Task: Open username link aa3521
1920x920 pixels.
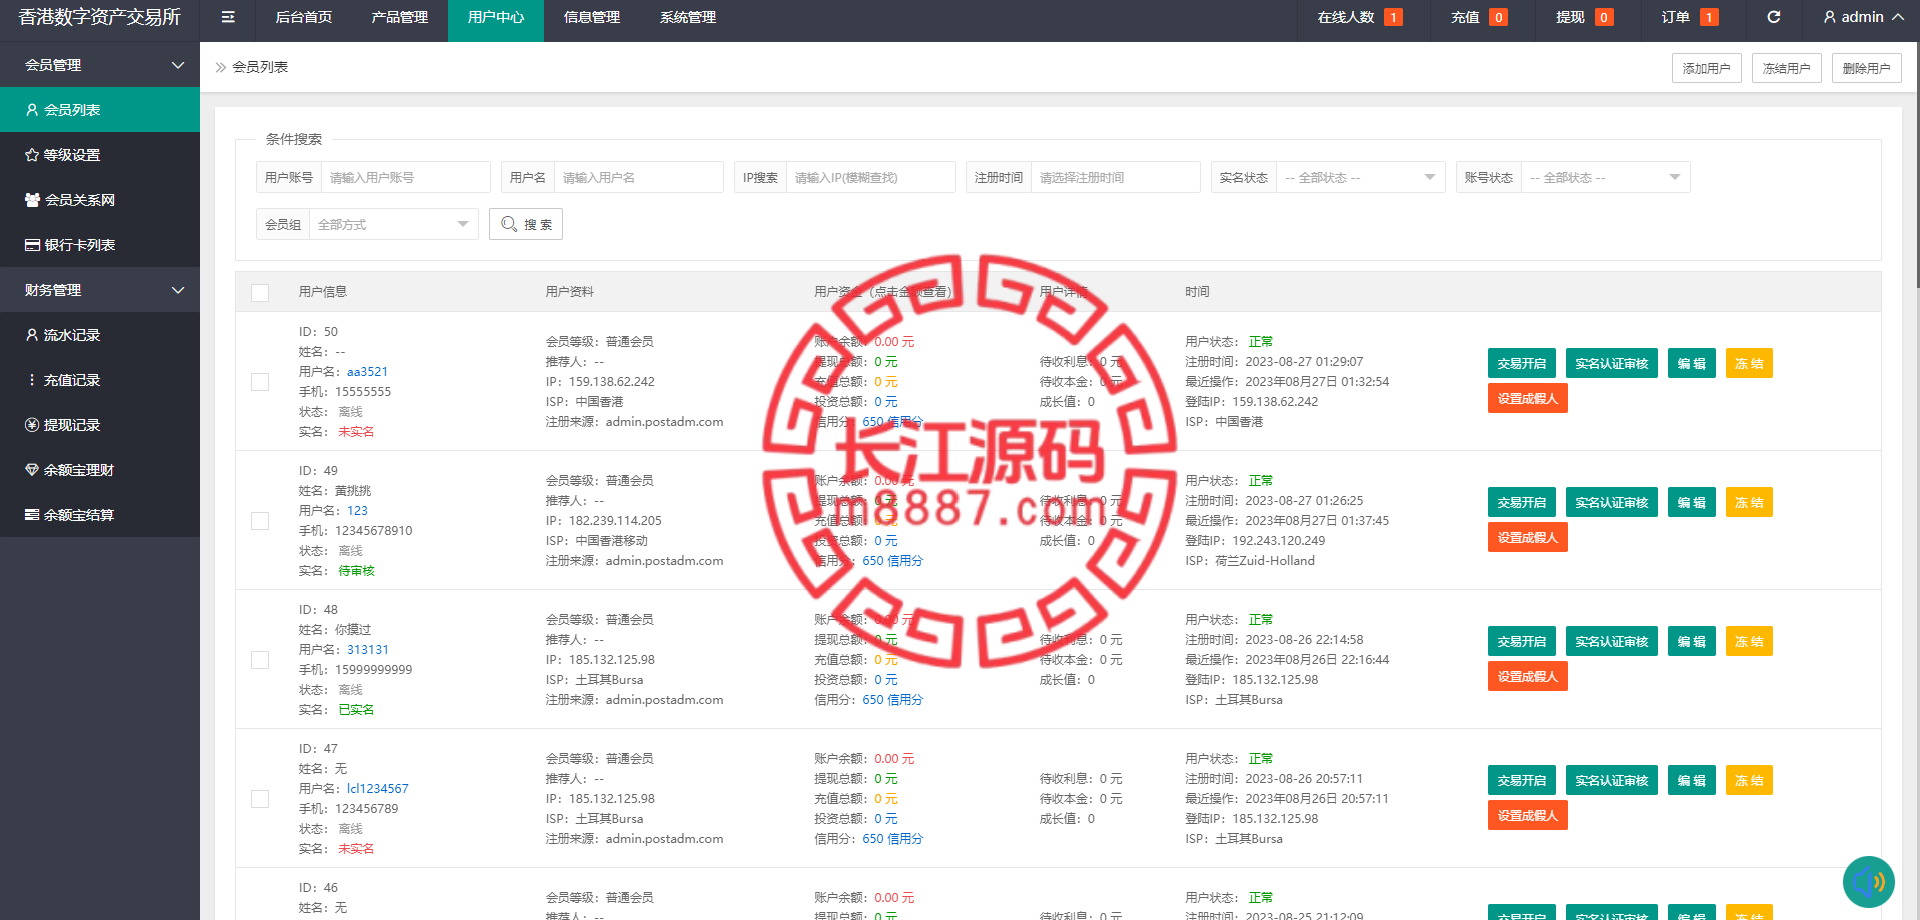Action: coord(367,372)
